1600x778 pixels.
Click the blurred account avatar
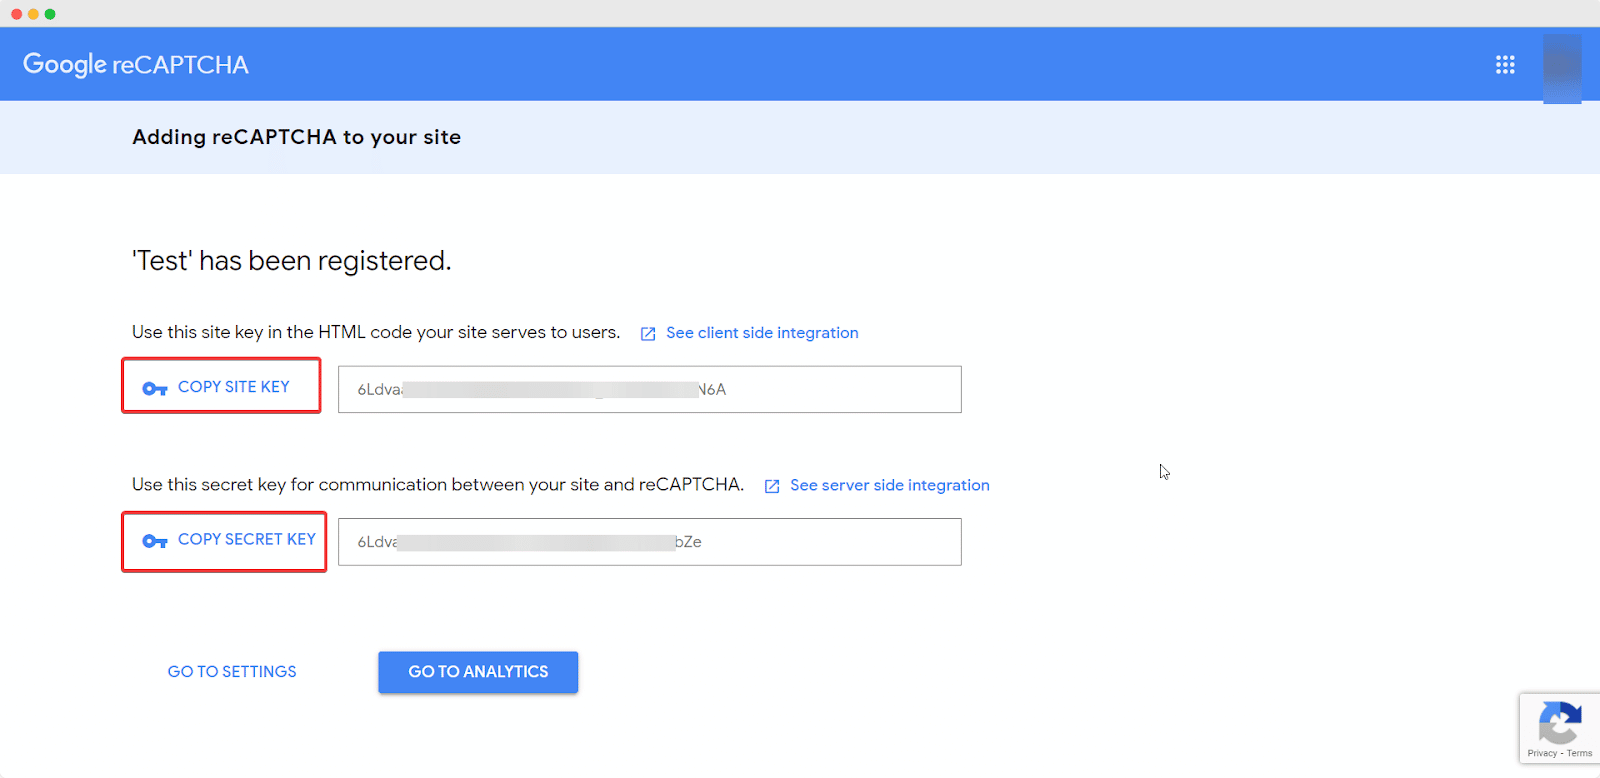coord(1562,68)
